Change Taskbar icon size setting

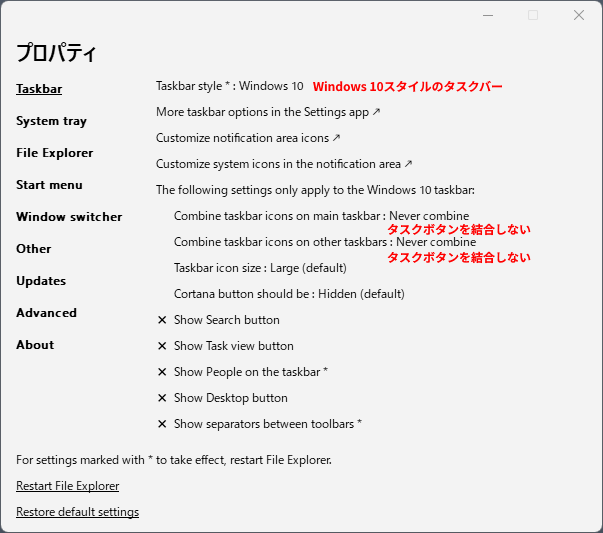point(260,268)
